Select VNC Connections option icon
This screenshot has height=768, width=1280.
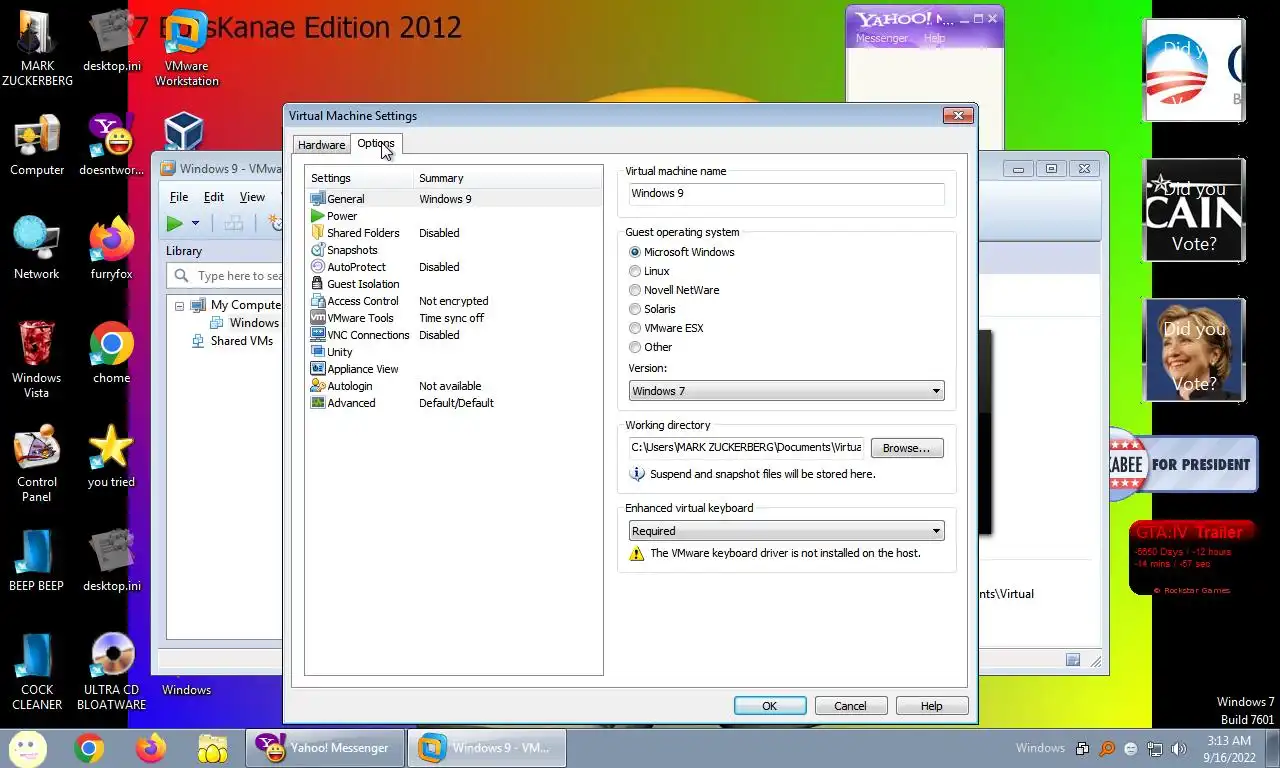pos(318,335)
